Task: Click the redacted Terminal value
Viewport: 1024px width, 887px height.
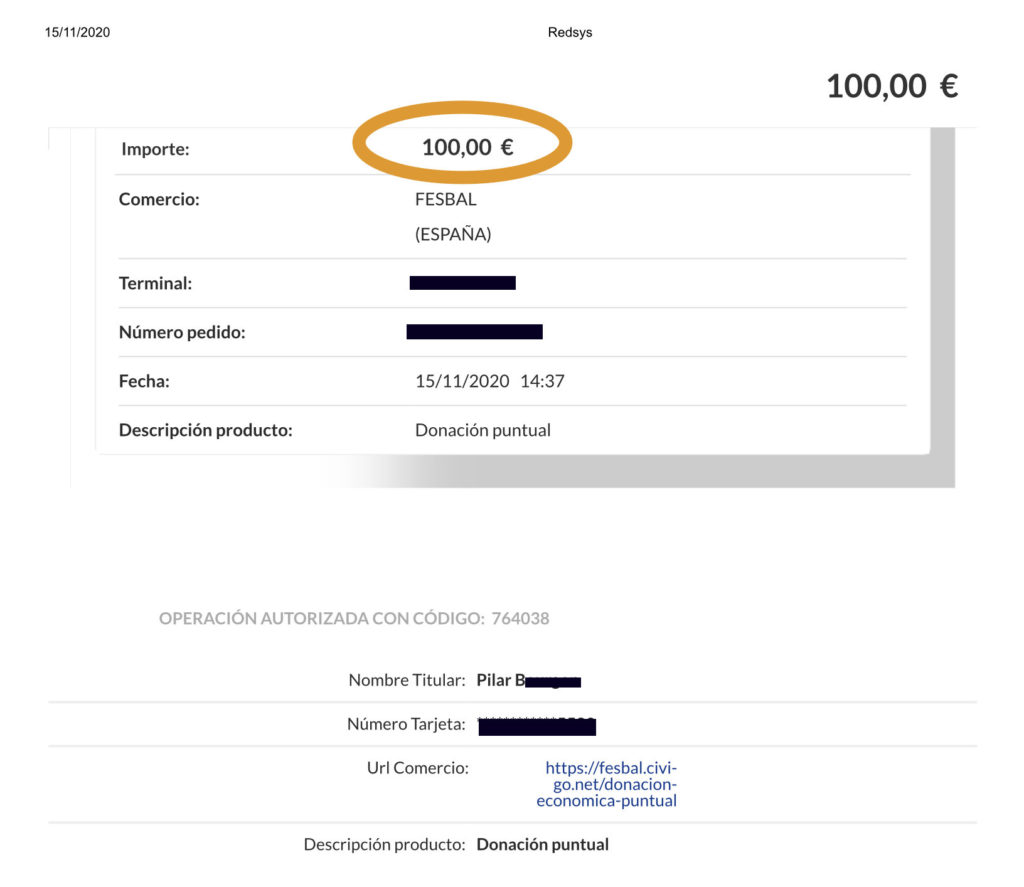Action: click(x=462, y=283)
